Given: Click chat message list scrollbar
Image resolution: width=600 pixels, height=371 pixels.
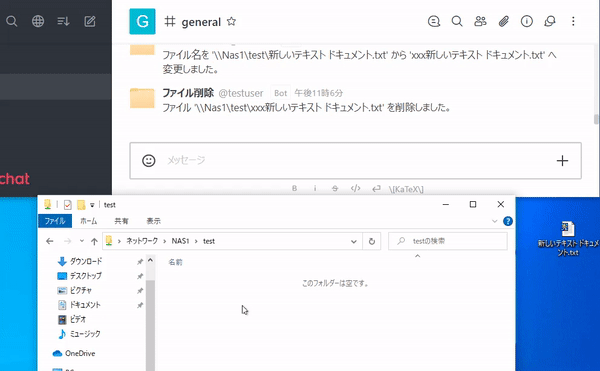Looking at the screenshot, I should (596, 119).
